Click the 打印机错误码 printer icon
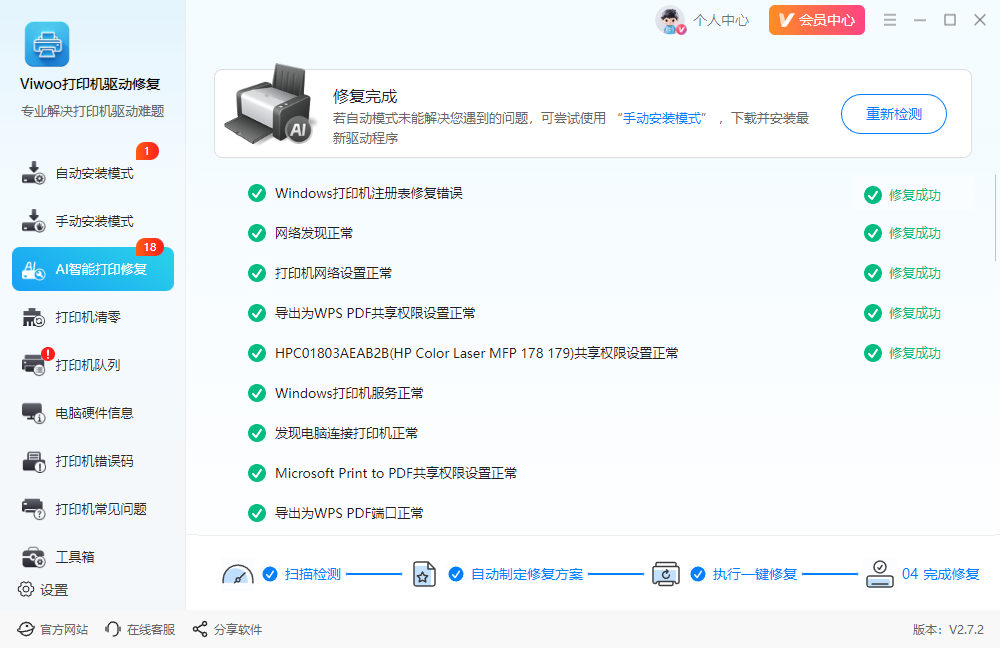1000x650 pixels. (x=34, y=461)
